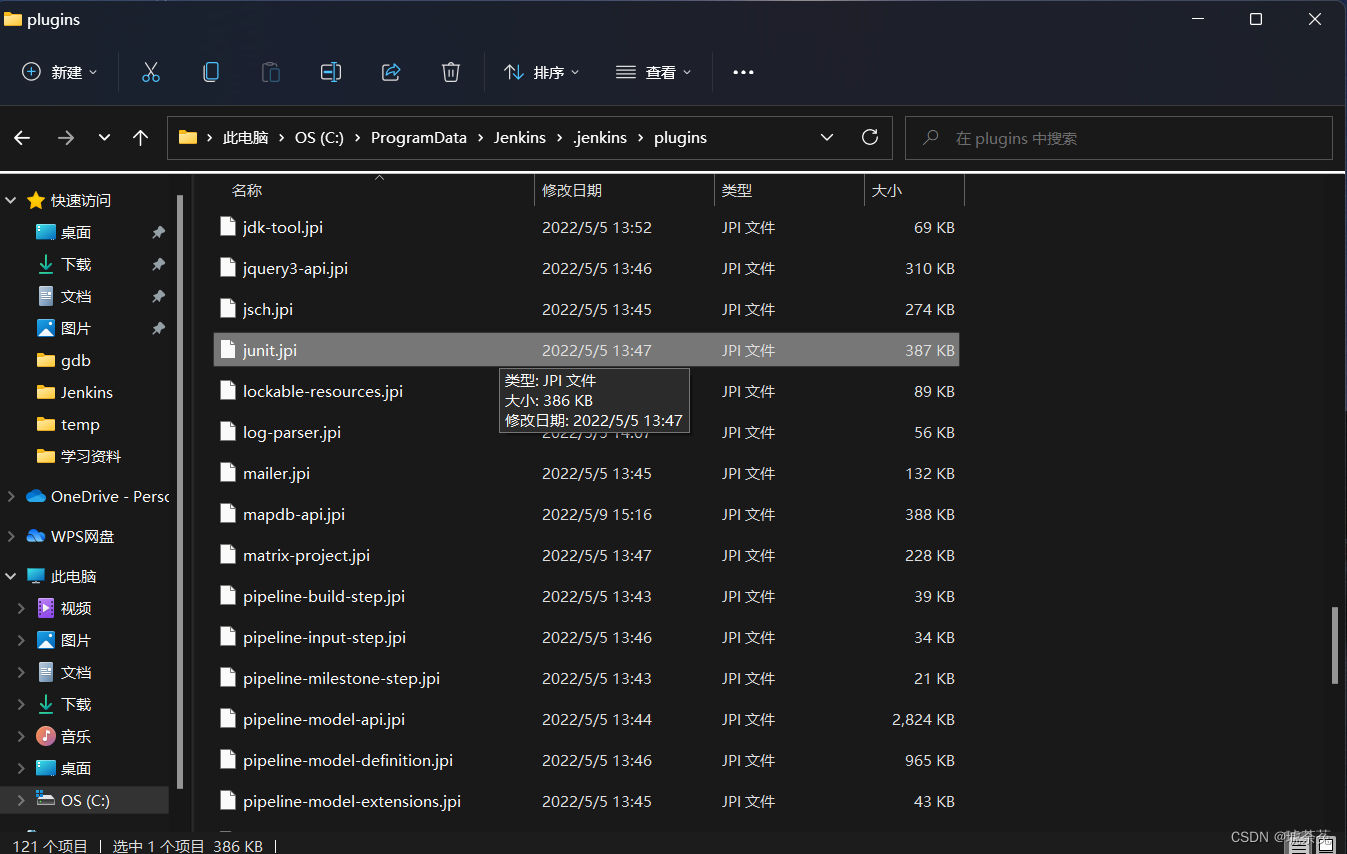
Task: Go back with the left arrow
Action: pos(22,138)
